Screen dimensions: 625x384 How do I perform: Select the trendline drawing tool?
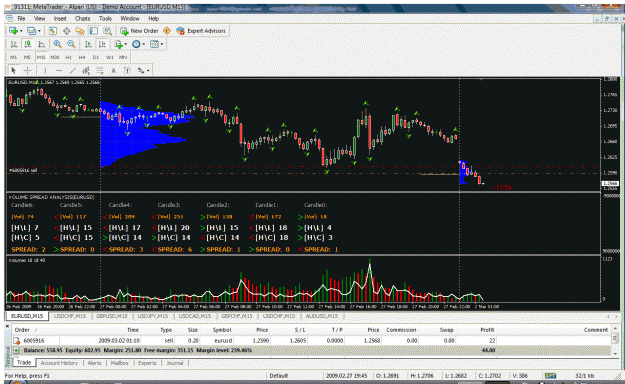pos(72,71)
